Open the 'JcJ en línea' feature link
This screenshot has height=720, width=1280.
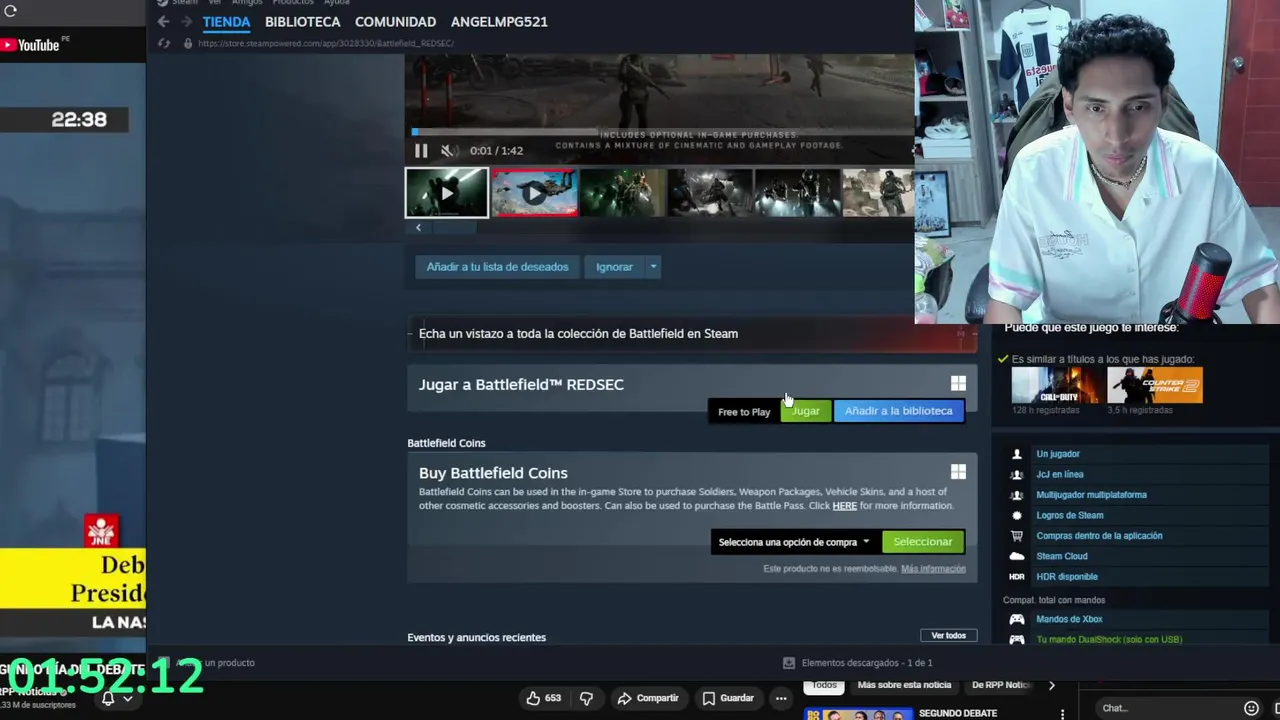point(1059,475)
